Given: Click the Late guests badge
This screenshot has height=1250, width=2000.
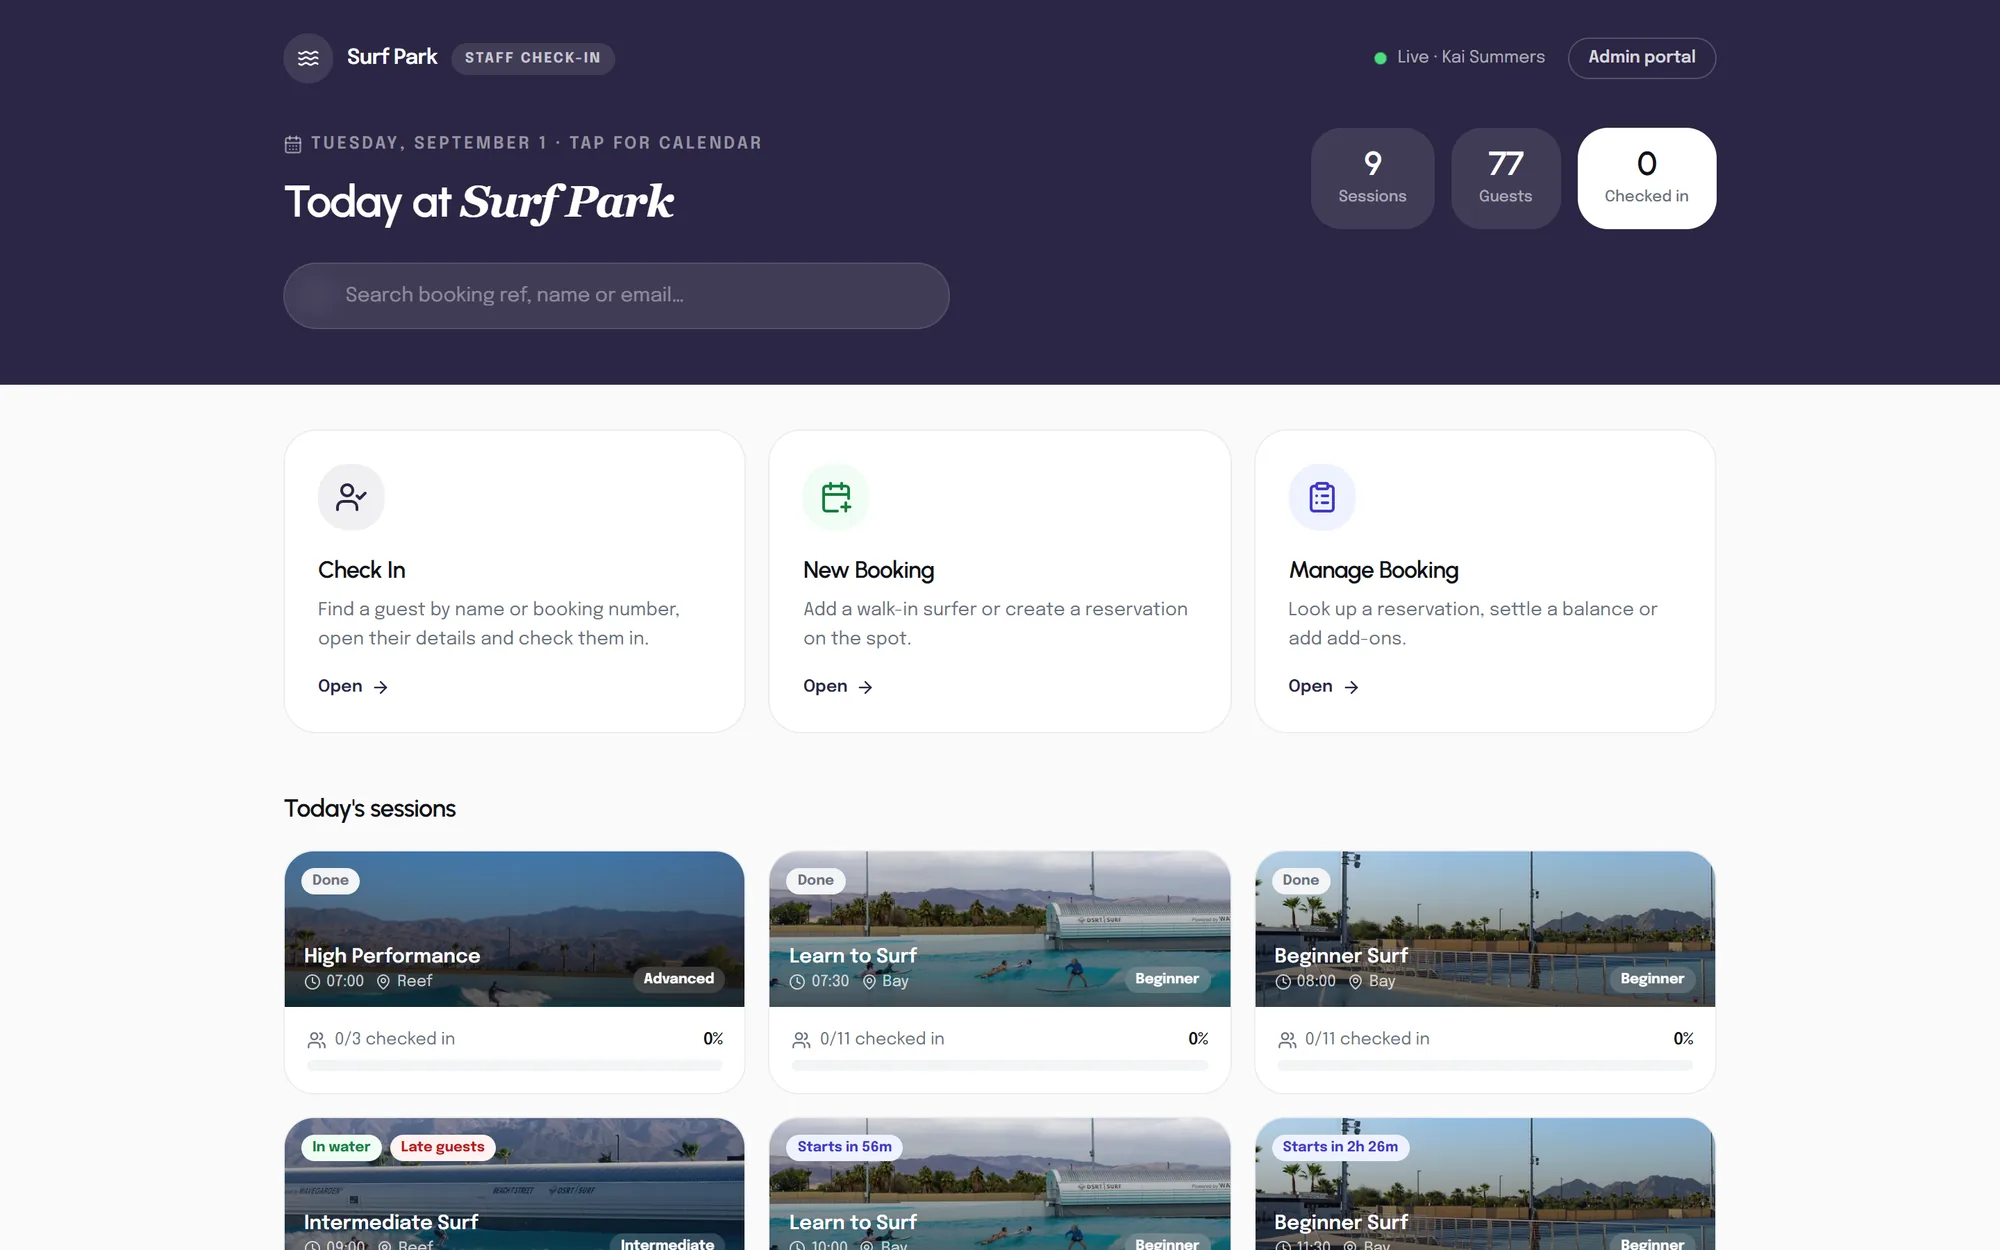Looking at the screenshot, I should click(x=442, y=1147).
